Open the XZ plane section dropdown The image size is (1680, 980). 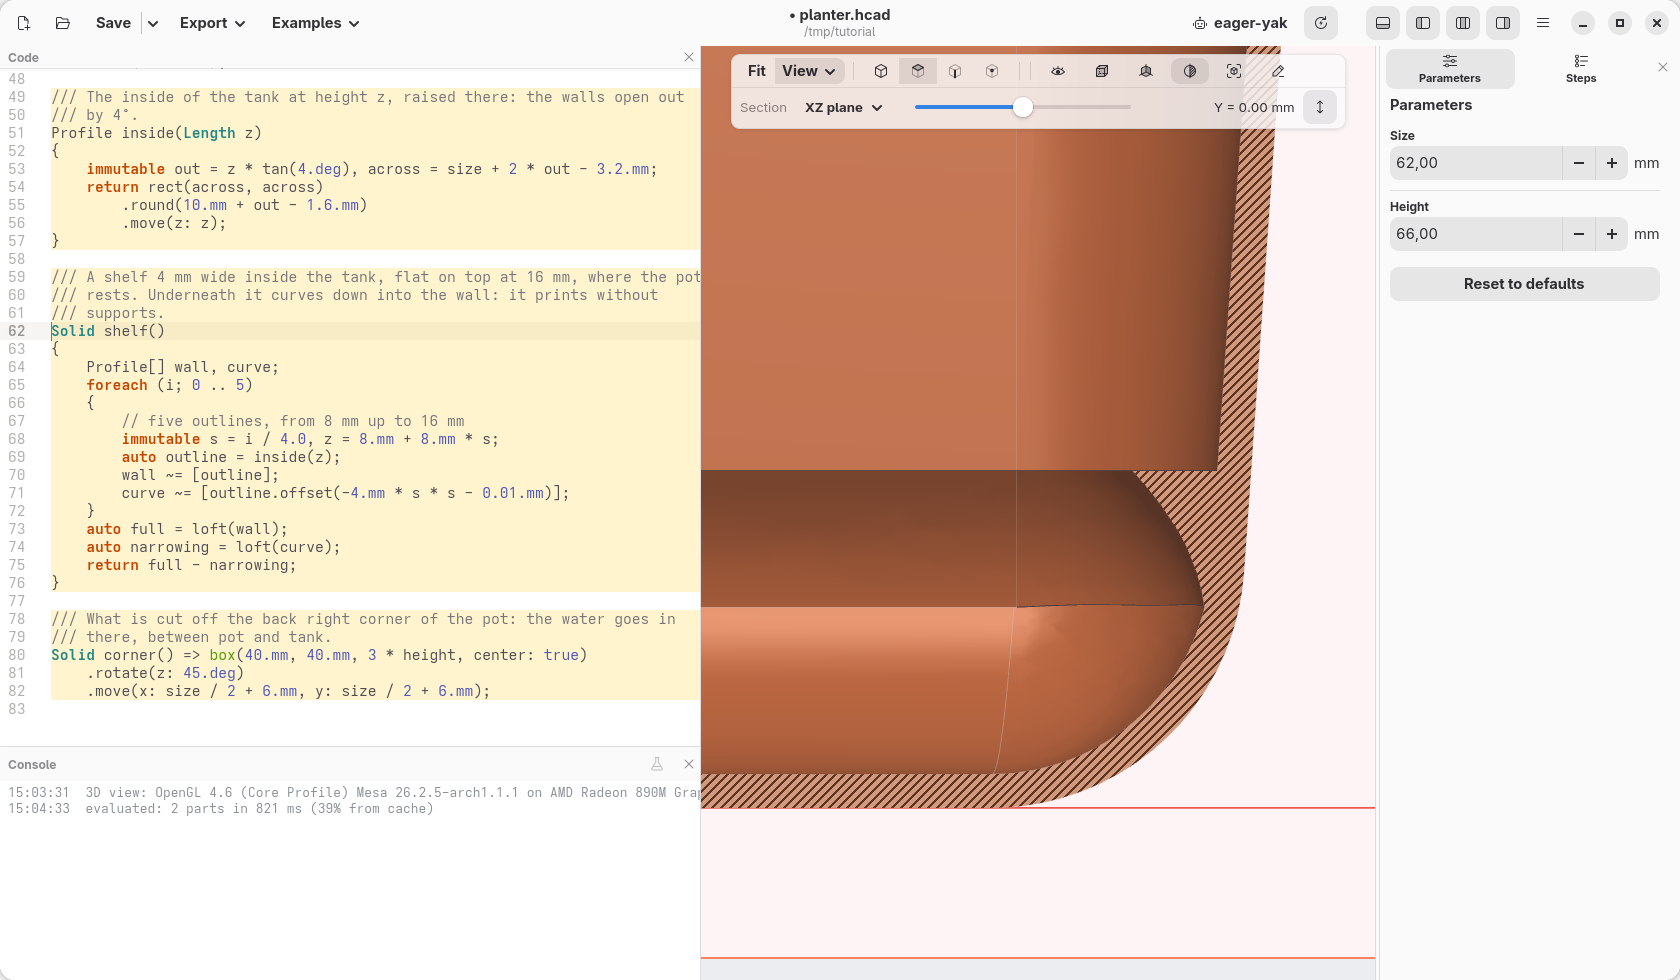pyautogui.click(x=844, y=108)
